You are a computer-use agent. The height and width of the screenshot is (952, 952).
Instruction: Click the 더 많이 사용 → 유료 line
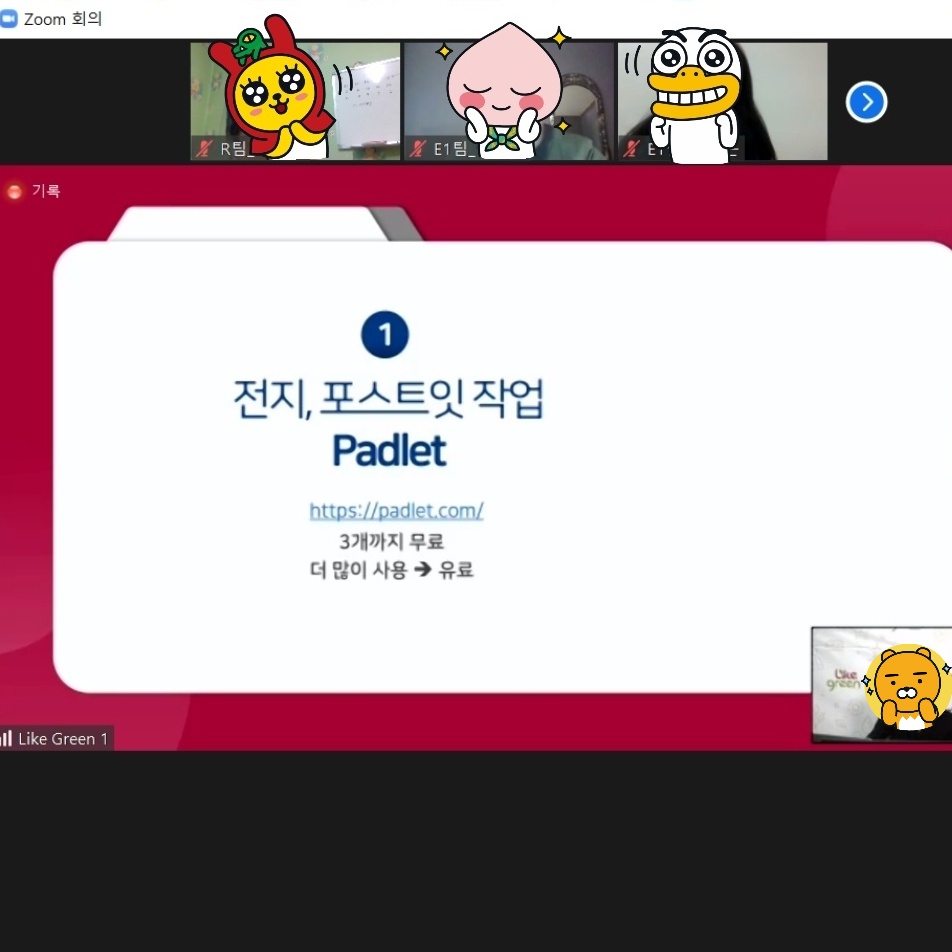392,570
